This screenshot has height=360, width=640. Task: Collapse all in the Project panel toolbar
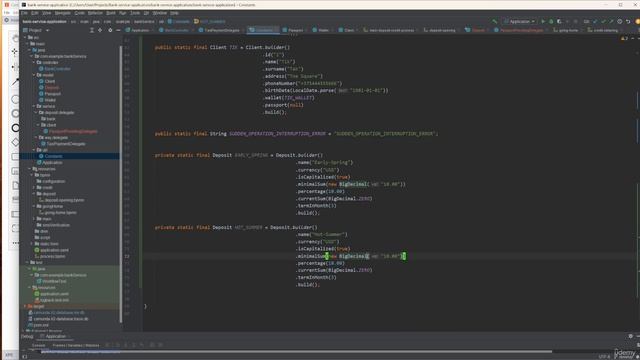pos(91,30)
